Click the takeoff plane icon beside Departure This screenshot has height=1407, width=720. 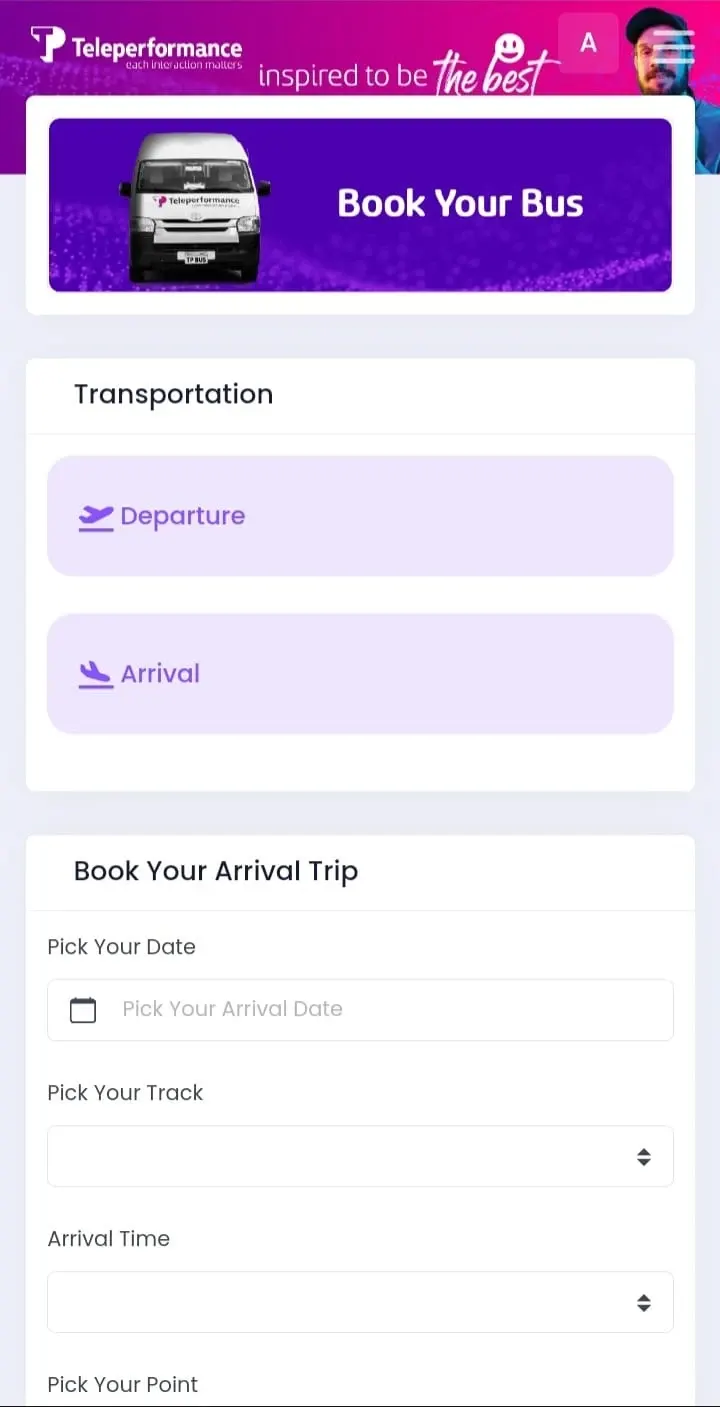click(x=96, y=517)
